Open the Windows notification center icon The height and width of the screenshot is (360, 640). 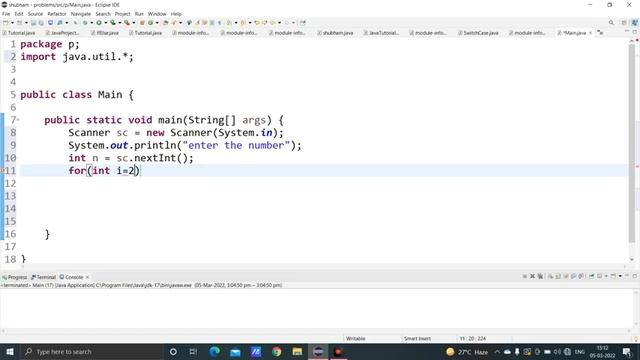tap(627, 351)
